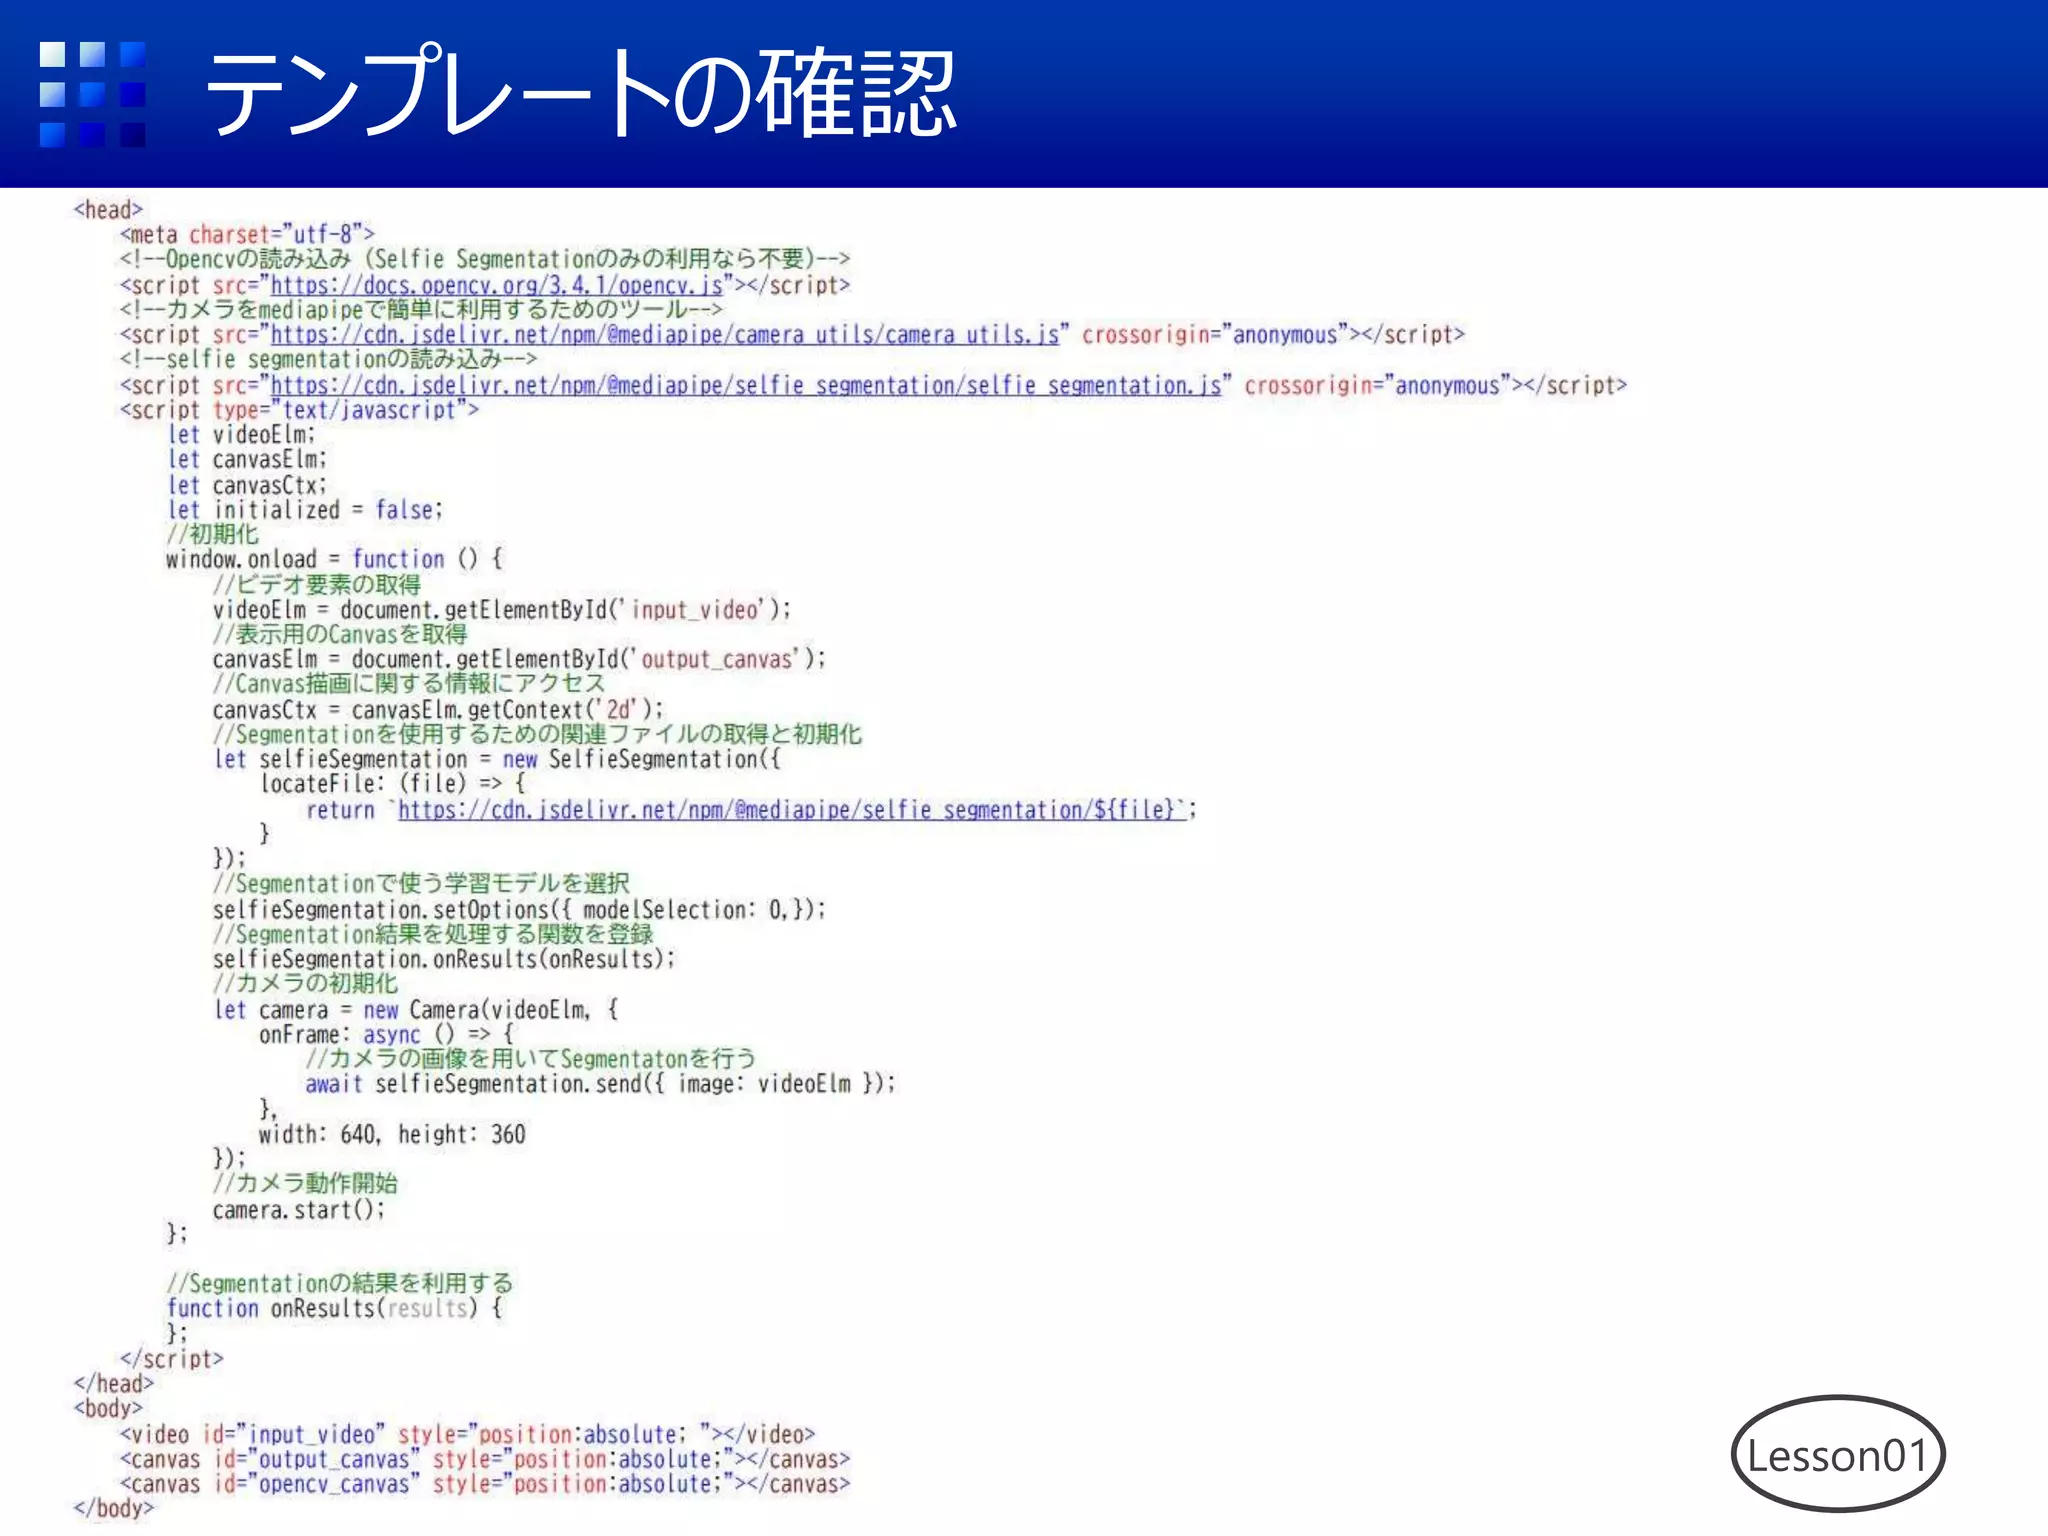Screen dimensions: 2048x1536
Task: Click the 'onFrame: async () => {' line
Action: pyautogui.click(x=386, y=1035)
